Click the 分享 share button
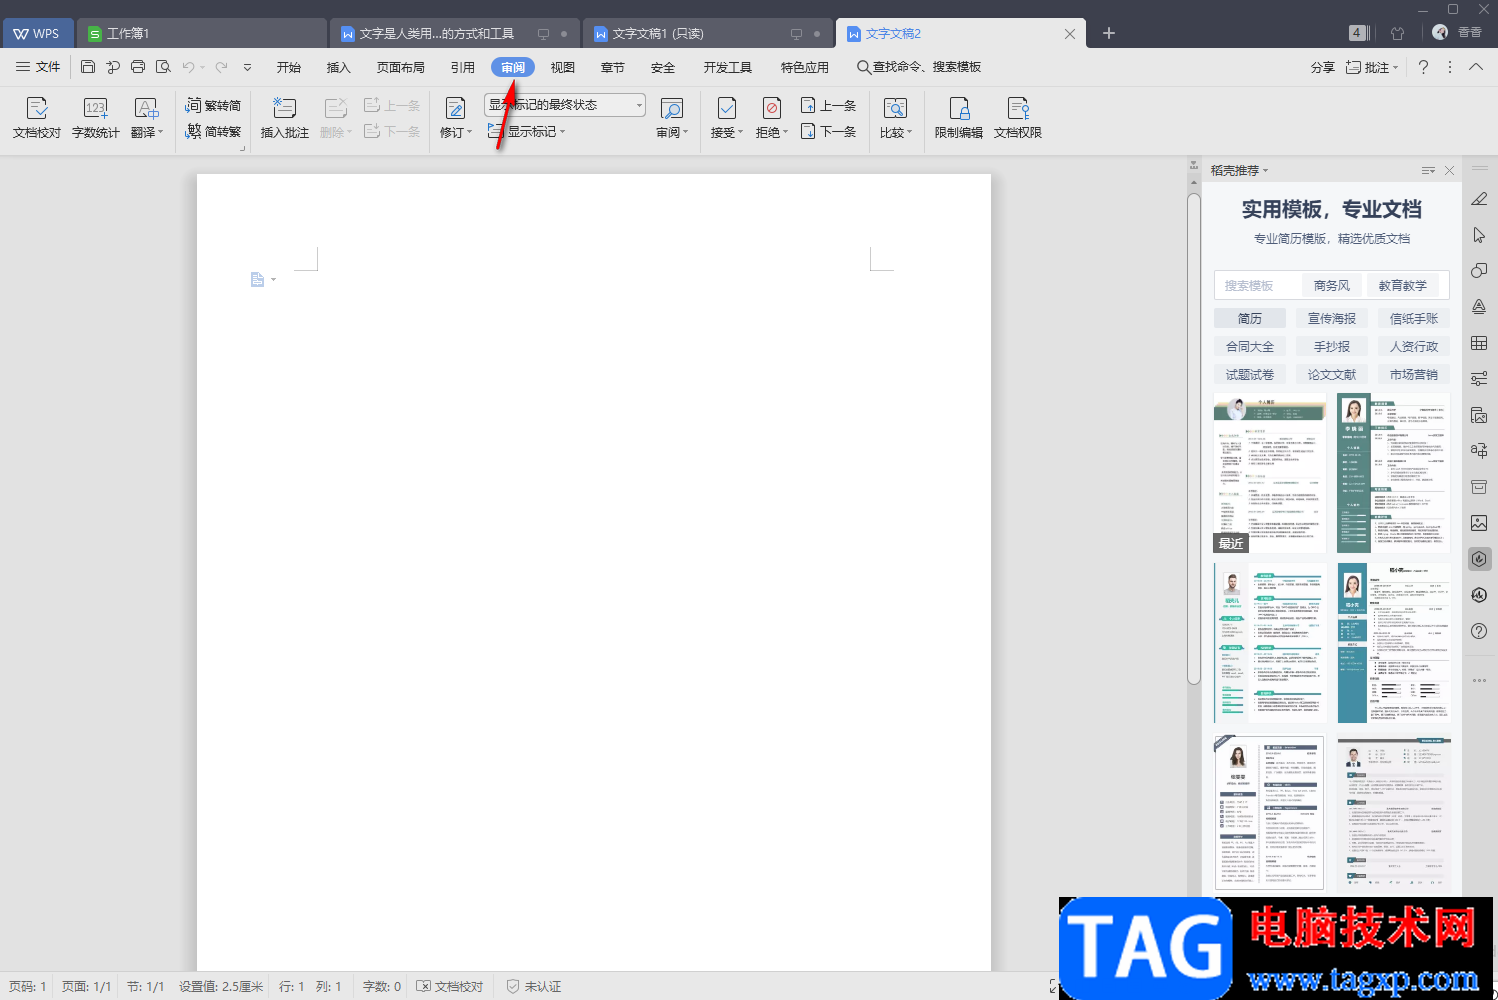Viewport: 1498px width, 1000px height. click(x=1322, y=67)
